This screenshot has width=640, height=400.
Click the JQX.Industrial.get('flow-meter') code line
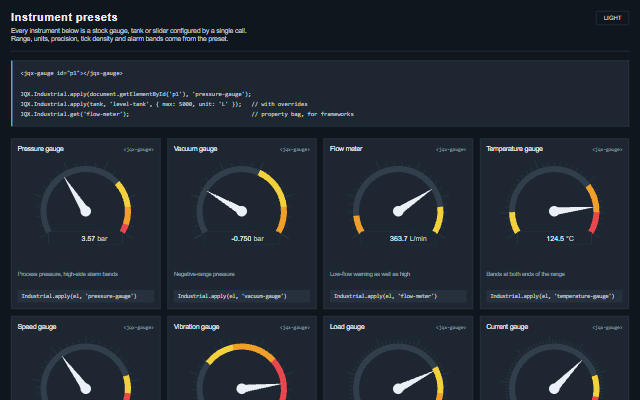(x=75, y=115)
